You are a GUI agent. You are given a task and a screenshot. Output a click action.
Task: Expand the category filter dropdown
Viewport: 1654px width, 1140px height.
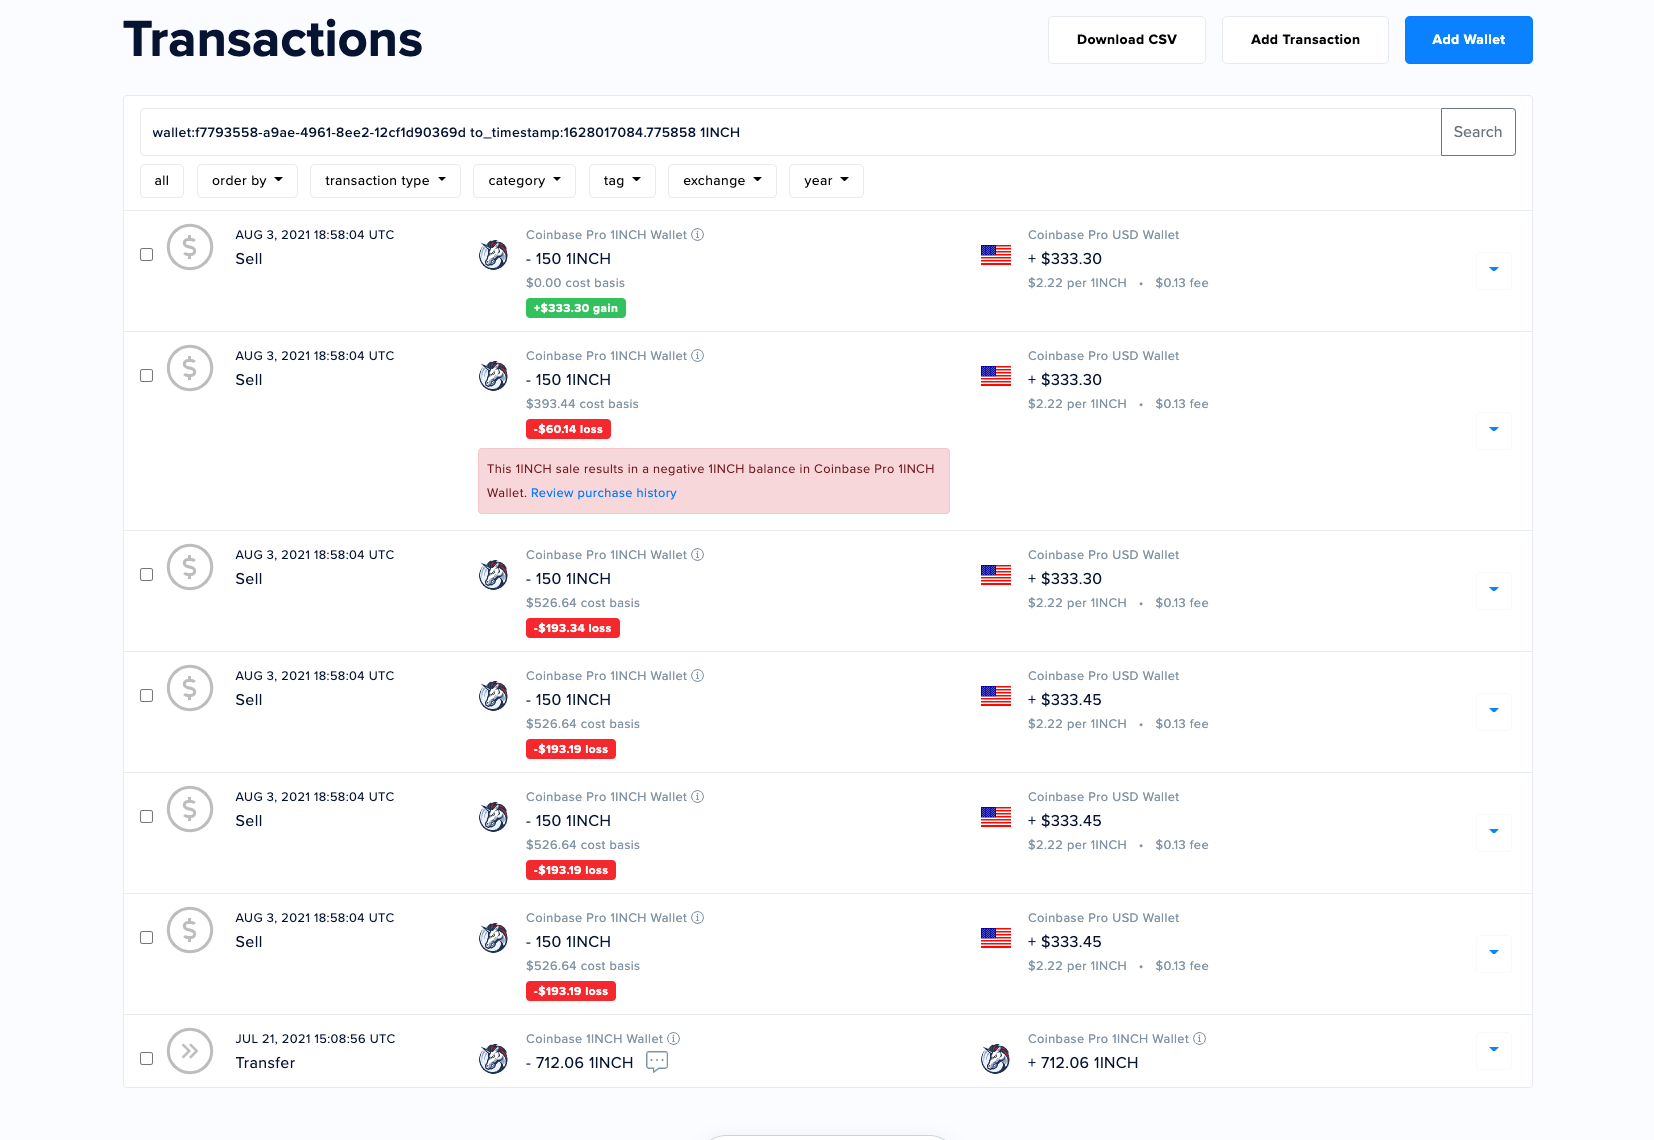(524, 181)
